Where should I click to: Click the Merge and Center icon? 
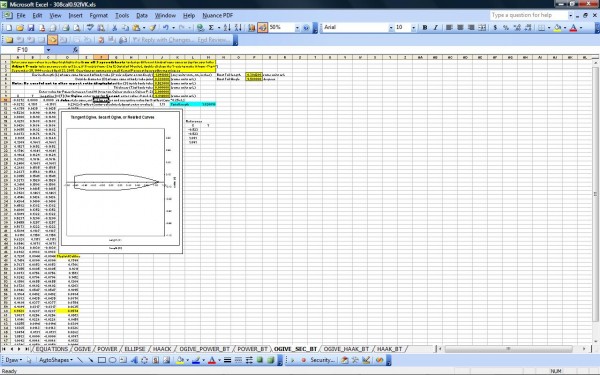coord(482,28)
